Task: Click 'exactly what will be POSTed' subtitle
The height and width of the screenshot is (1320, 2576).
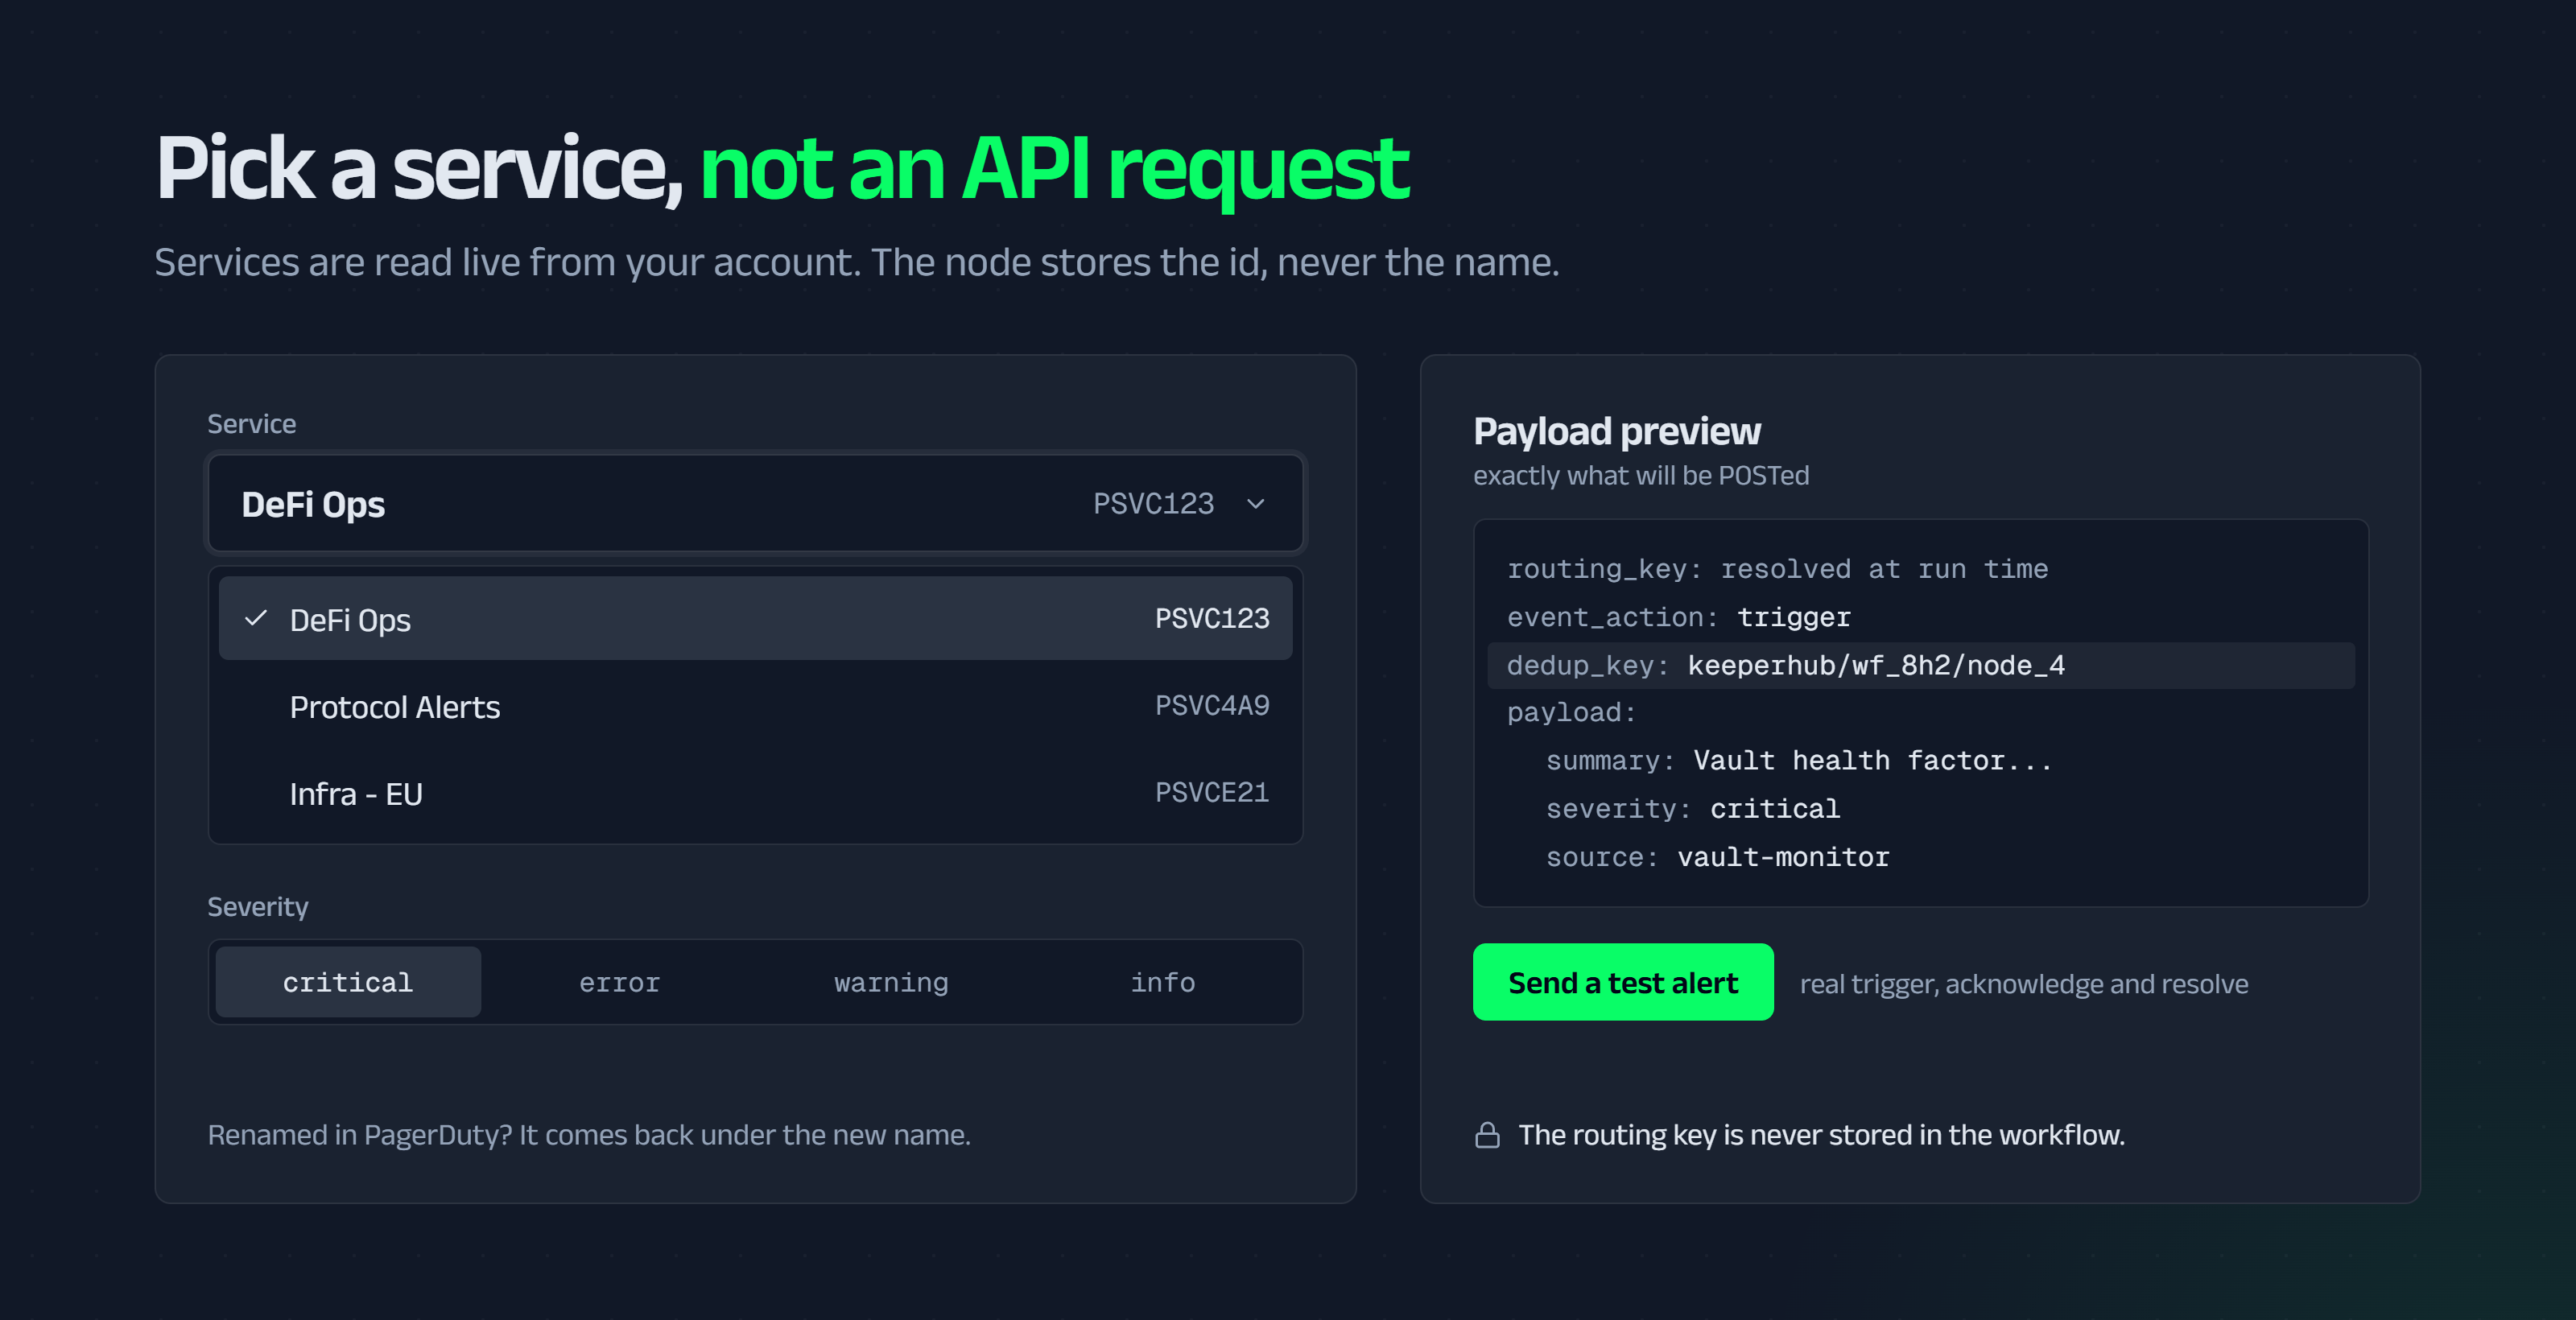Action: [x=1640, y=476]
